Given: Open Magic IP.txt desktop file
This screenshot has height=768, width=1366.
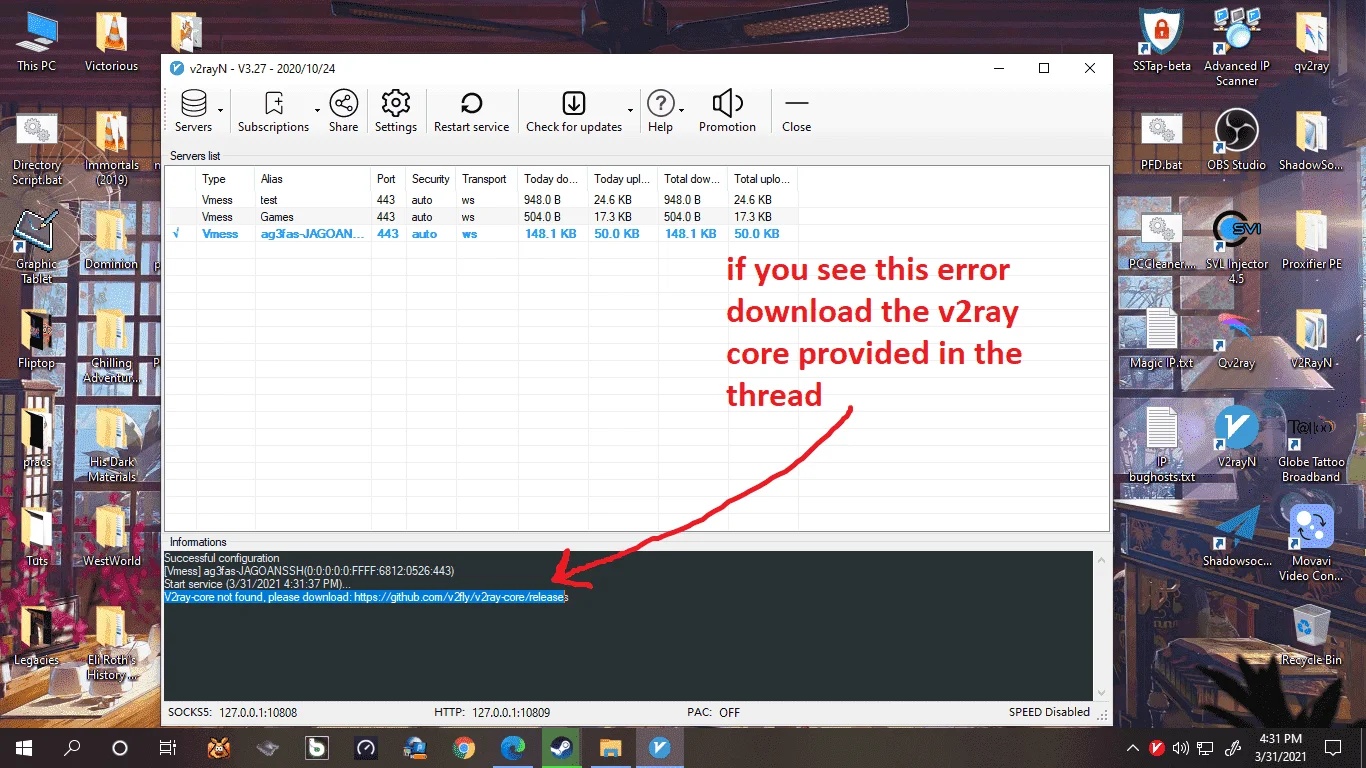Looking at the screenshot, I should [x=1161, y=339].
